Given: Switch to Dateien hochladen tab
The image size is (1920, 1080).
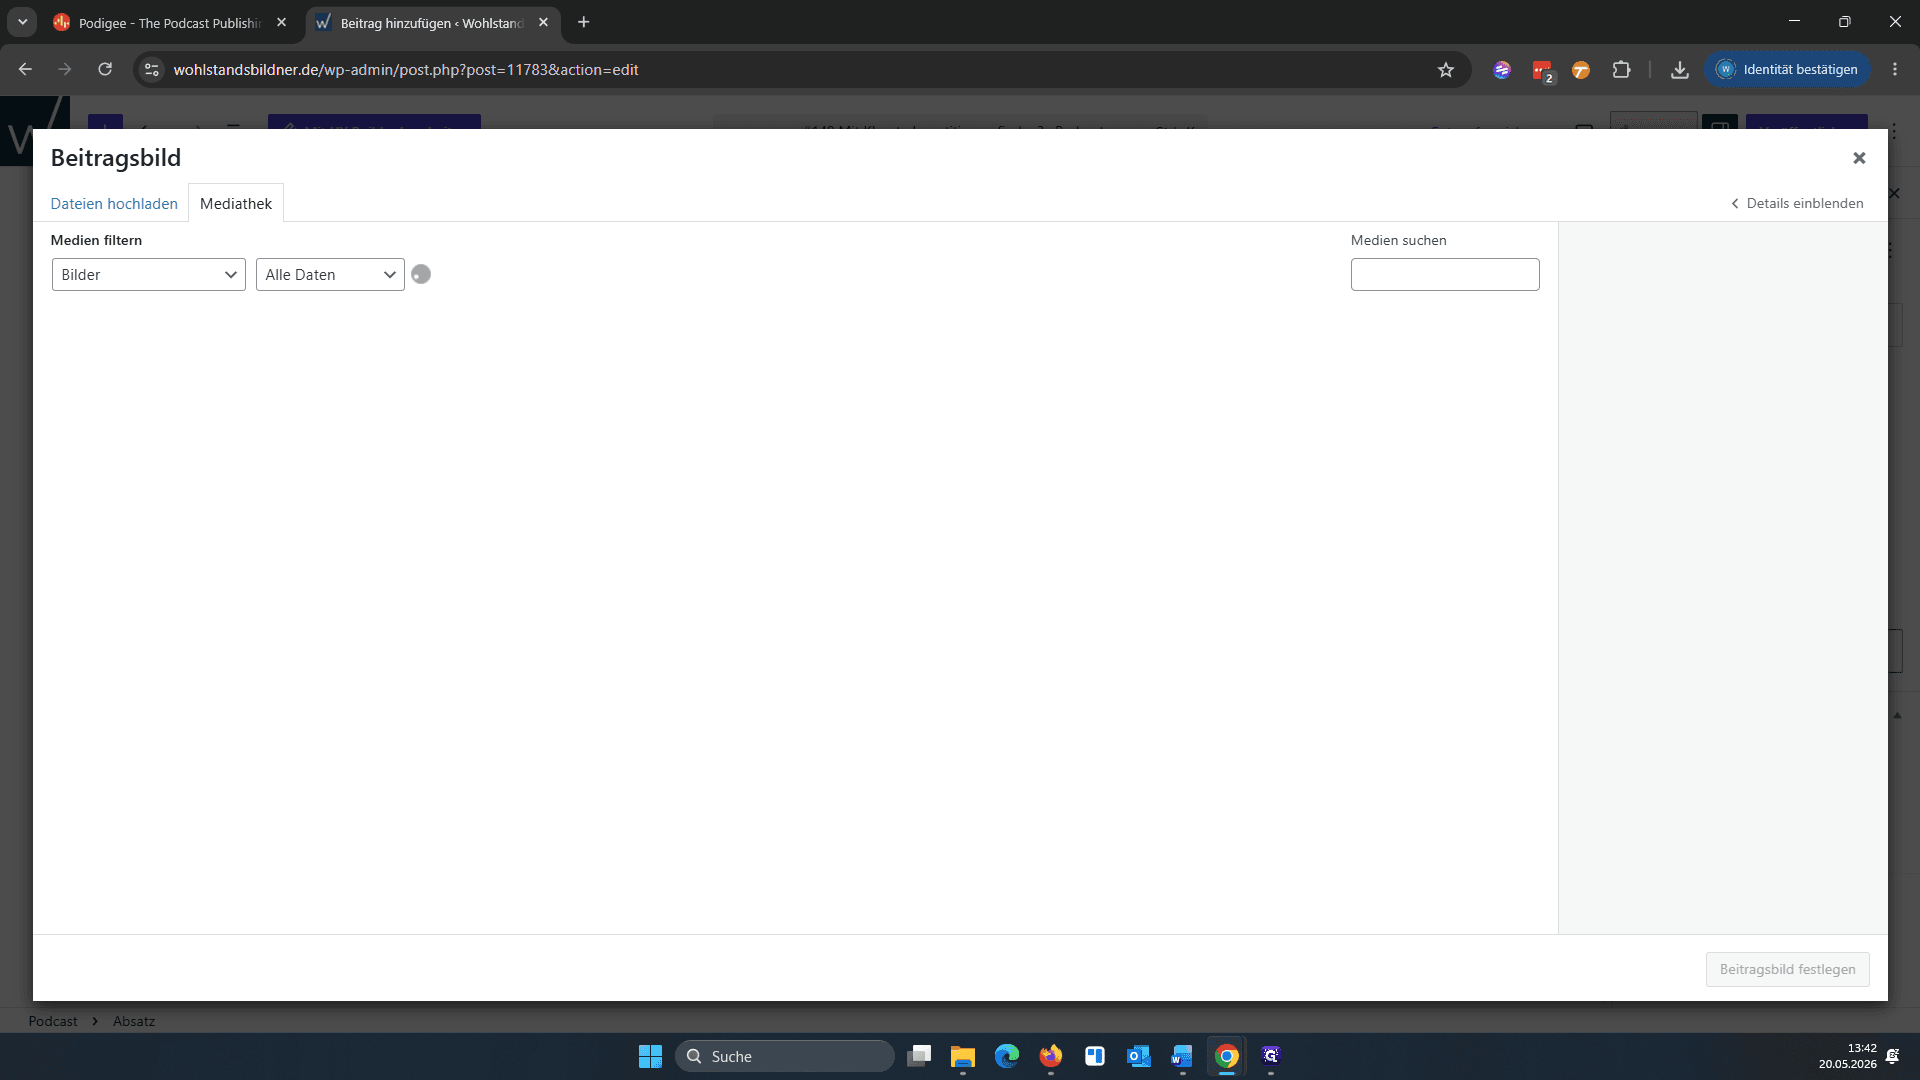Looking at the screenshot, I should 114,204.
